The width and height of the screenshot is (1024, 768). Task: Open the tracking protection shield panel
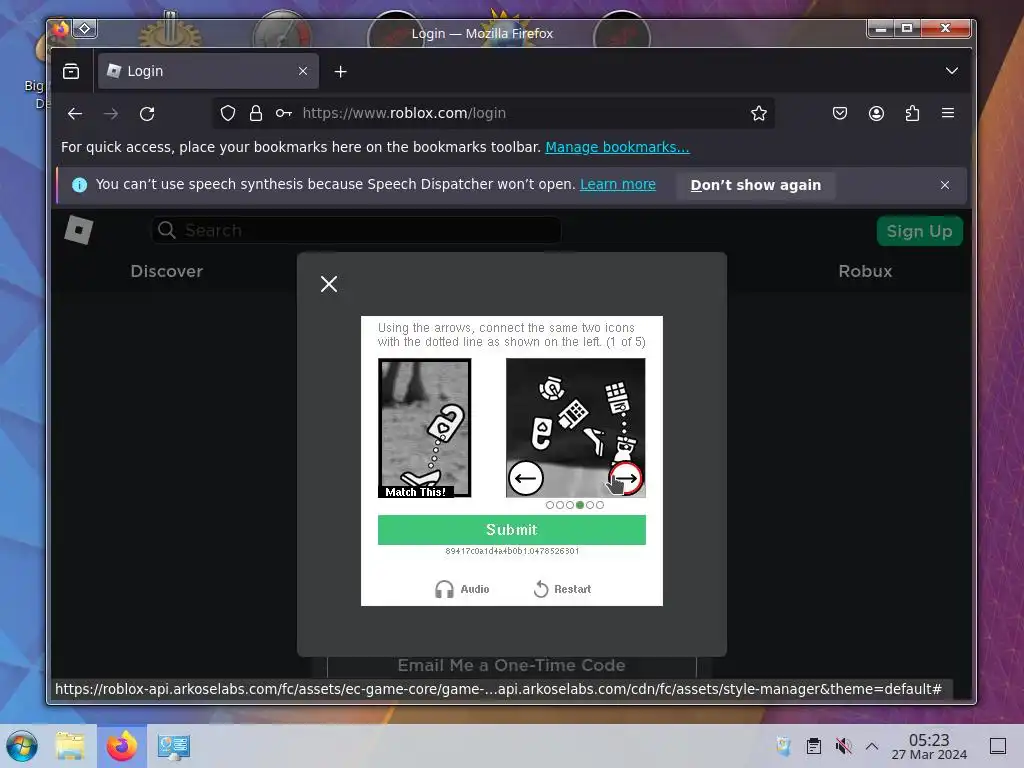(227, 114)
